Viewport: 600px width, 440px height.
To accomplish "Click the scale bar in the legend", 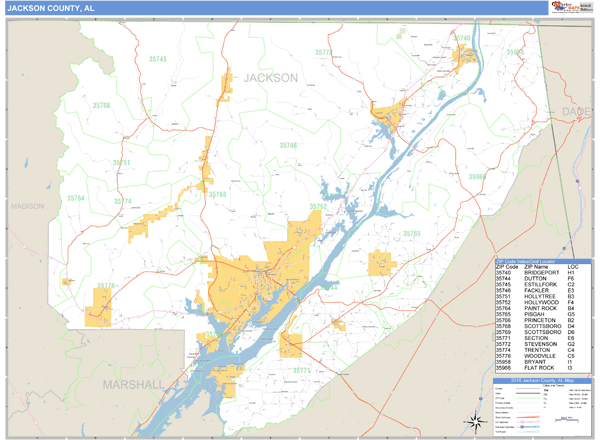I will (567, 420).
